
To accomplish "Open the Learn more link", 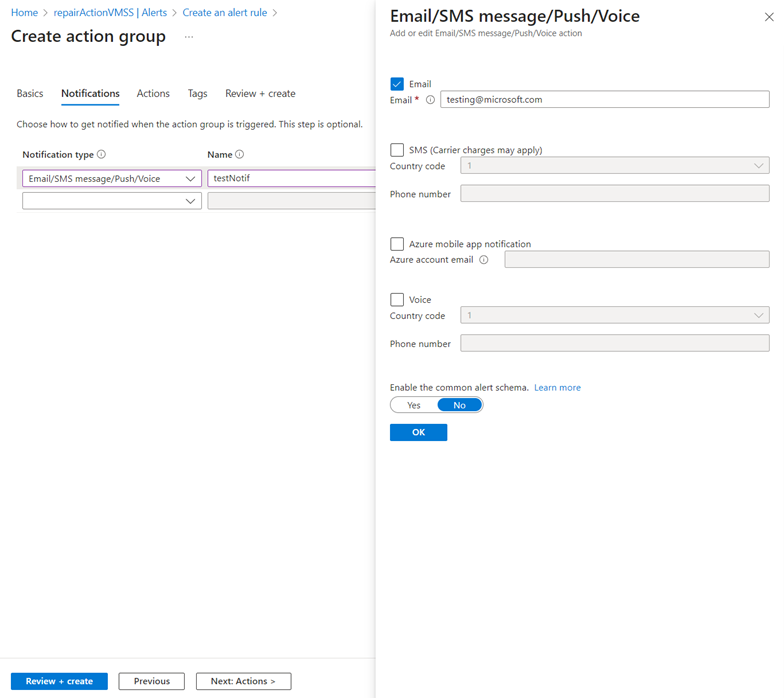I will tap(557, 388).
